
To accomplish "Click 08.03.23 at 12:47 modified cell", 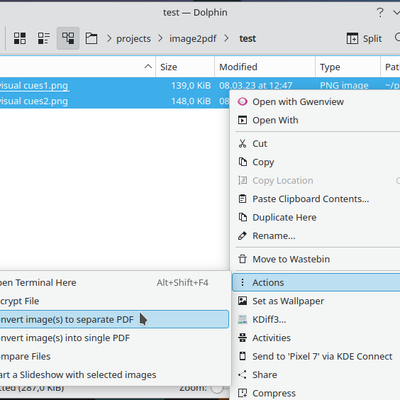I will 256,86.
